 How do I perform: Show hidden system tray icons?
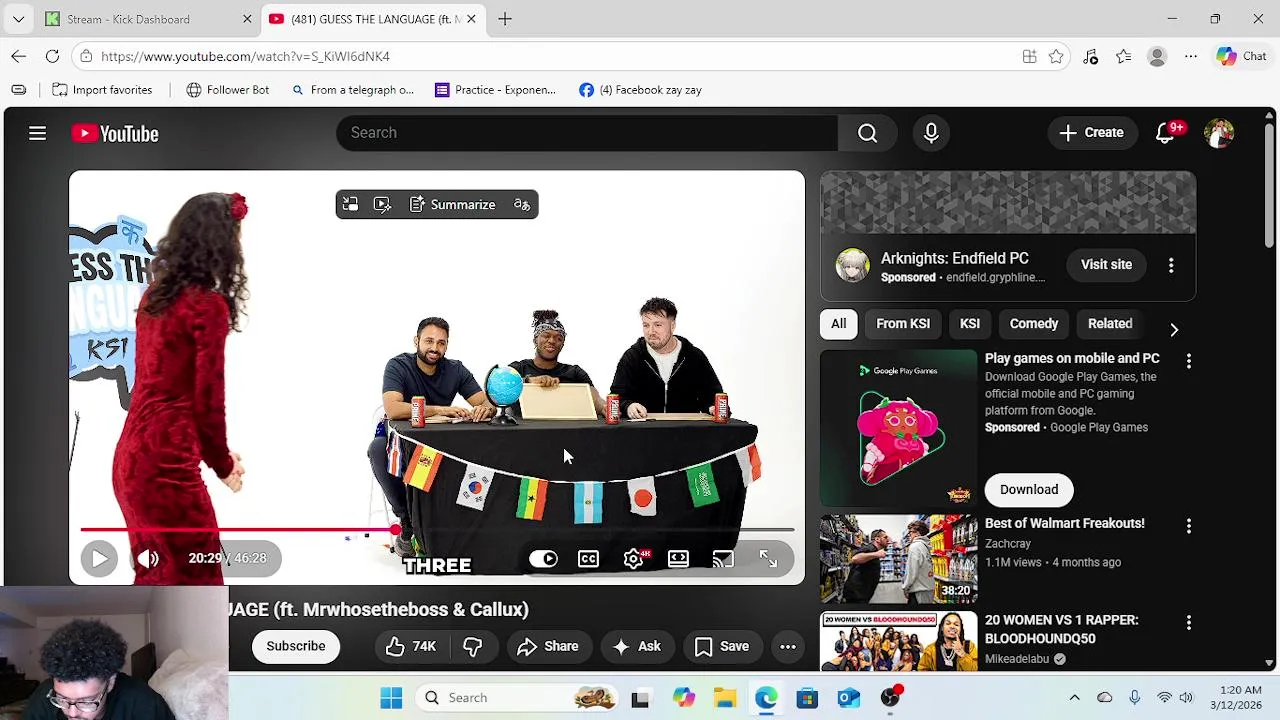1074,698
